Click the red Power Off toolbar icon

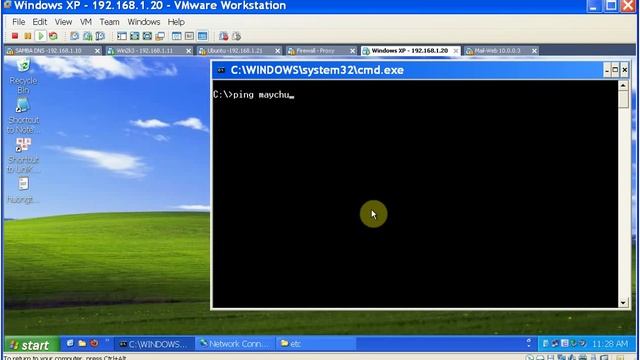15,36
